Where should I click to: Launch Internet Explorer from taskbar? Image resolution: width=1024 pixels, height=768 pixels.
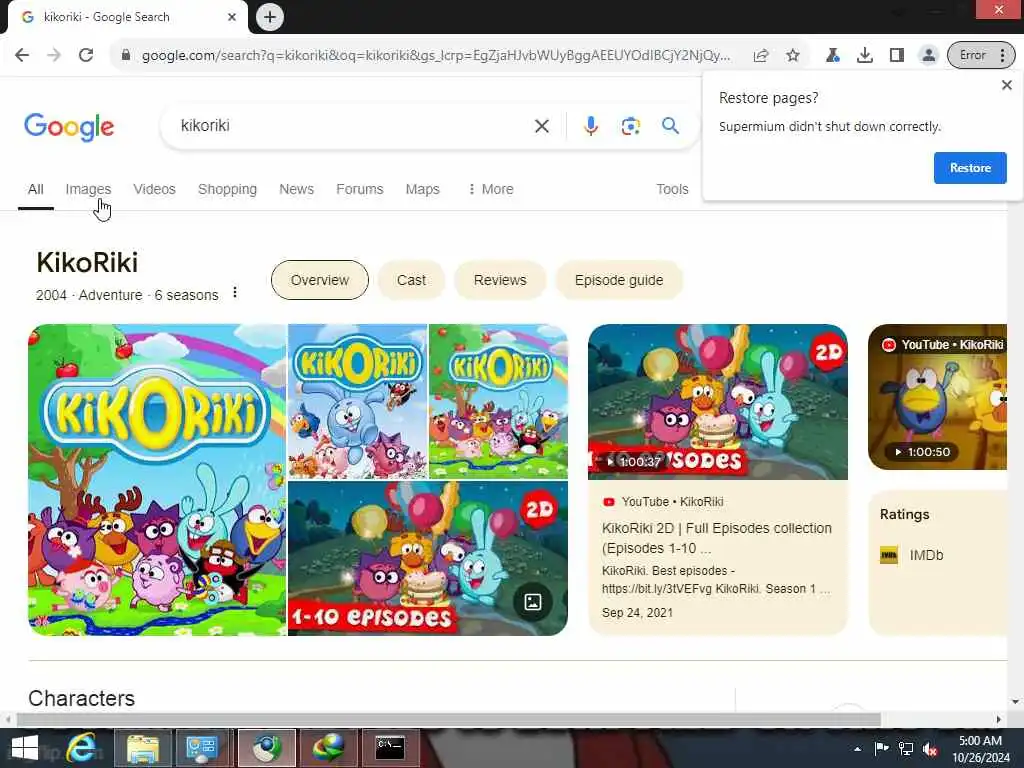[81, 748]
